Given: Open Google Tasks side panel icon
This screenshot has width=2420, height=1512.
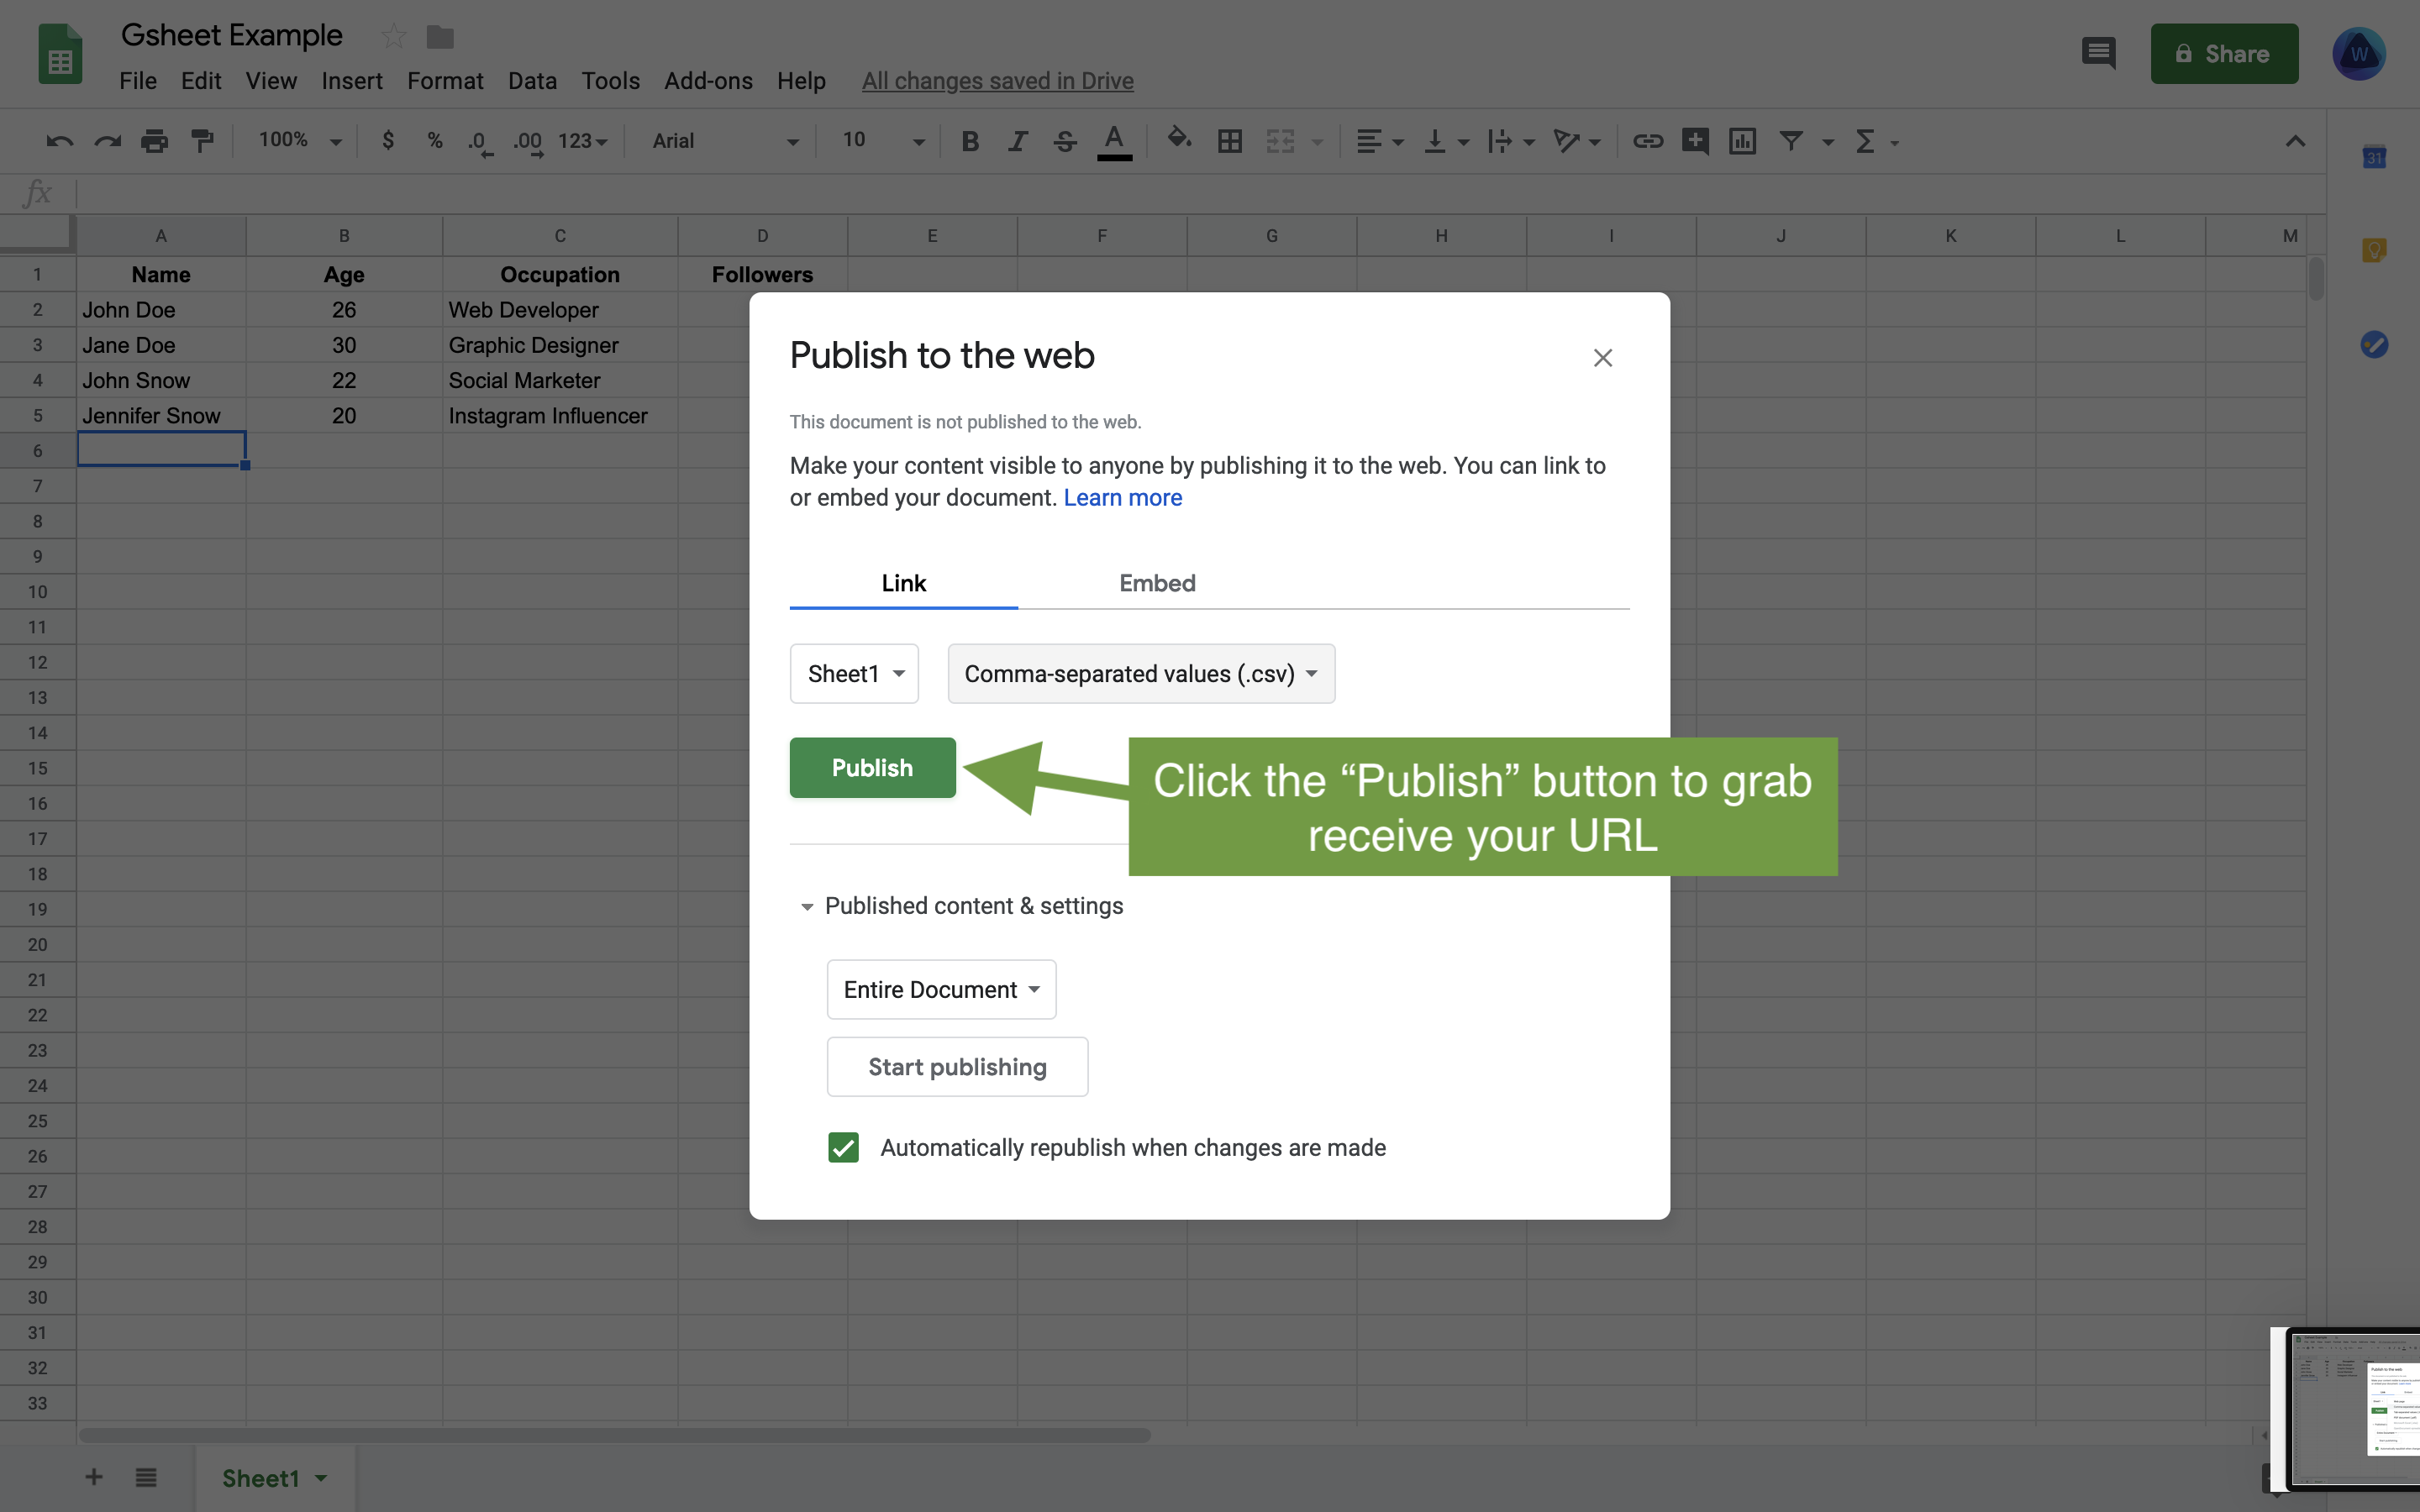Looking at the screenshot, I should coord(2374,344).
